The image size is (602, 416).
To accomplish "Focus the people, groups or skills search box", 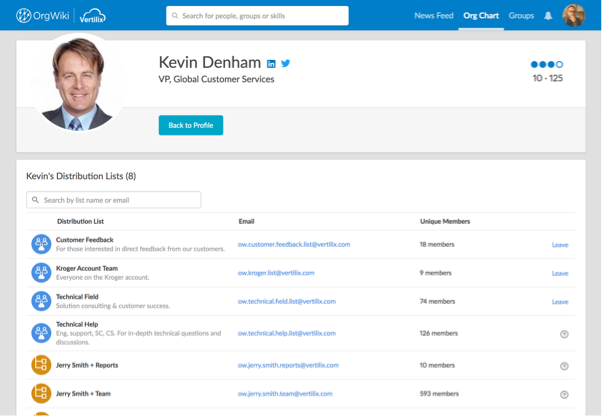I will pyautogui.click(x=257, y=16).
